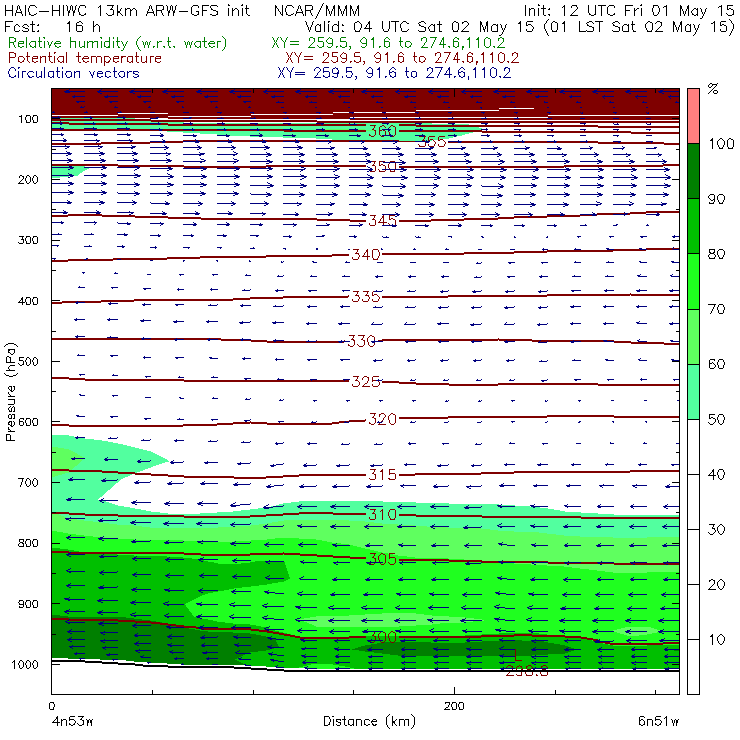Click the color bar label 30
This screenshot has height=740, width=740.
click(x=716, y=530)
